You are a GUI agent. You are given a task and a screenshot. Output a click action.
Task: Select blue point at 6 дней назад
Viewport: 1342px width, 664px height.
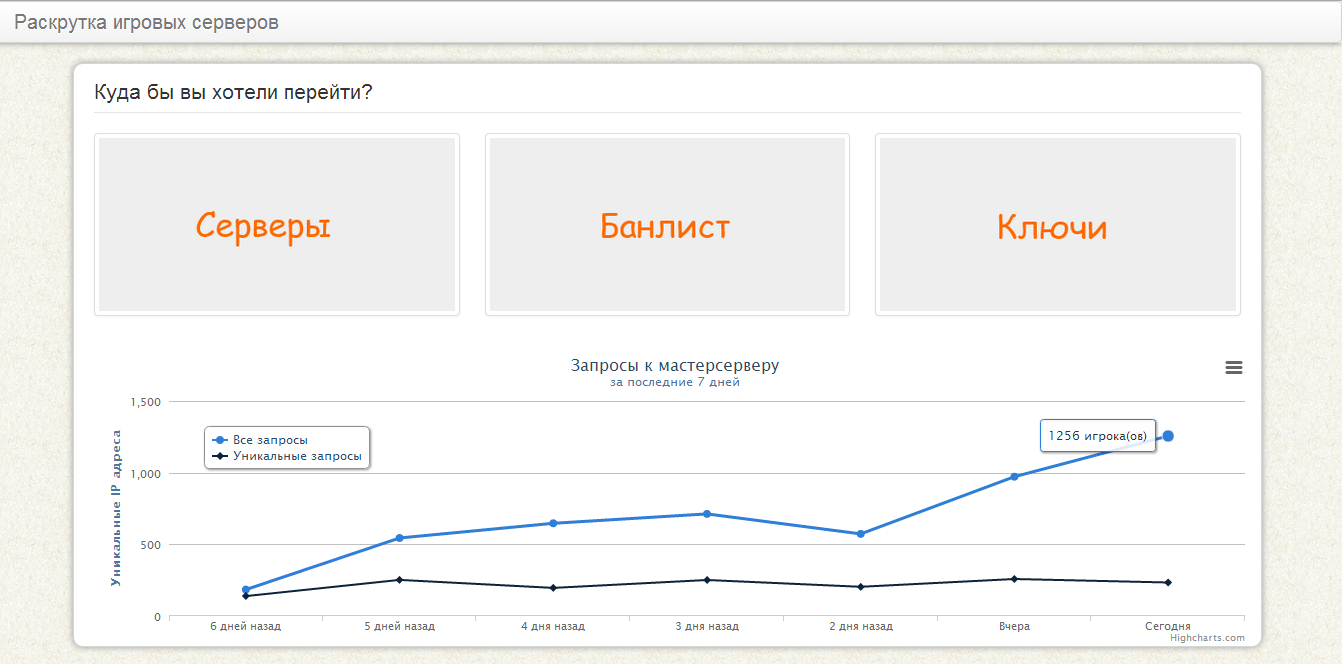pos(245,590)
